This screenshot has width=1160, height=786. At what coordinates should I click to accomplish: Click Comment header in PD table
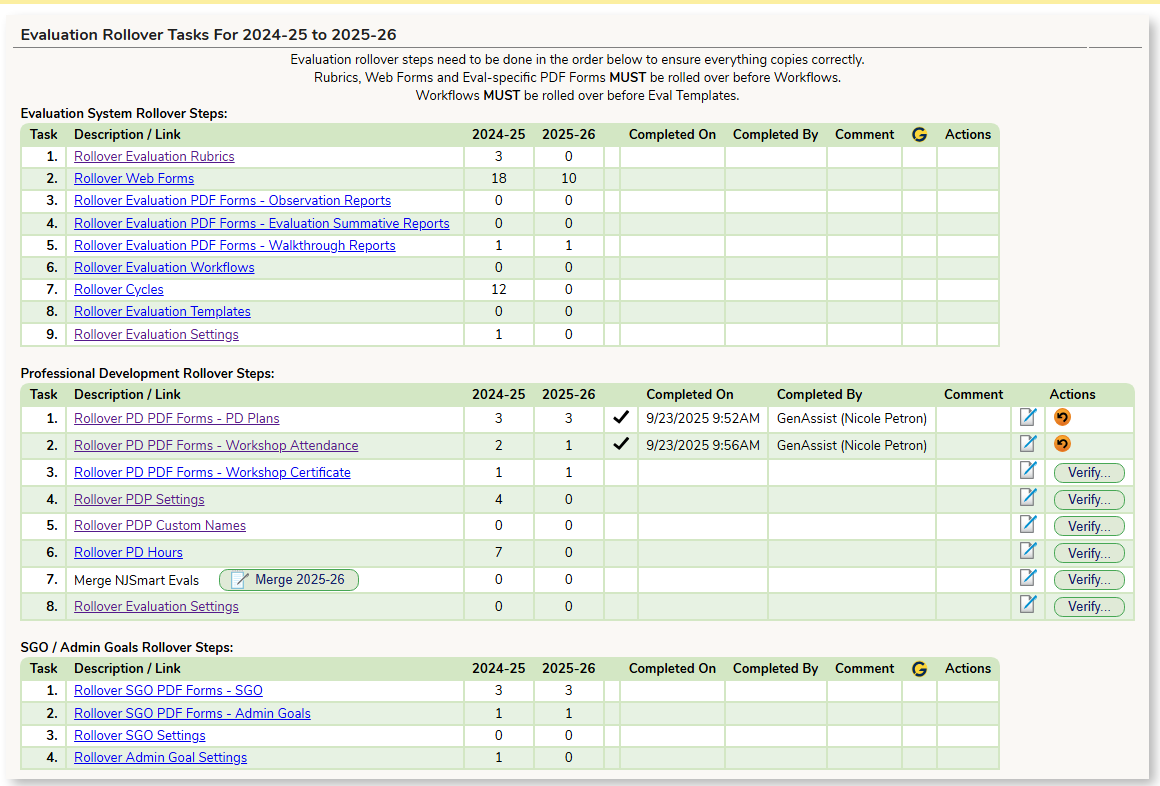(x=974, y=394)
